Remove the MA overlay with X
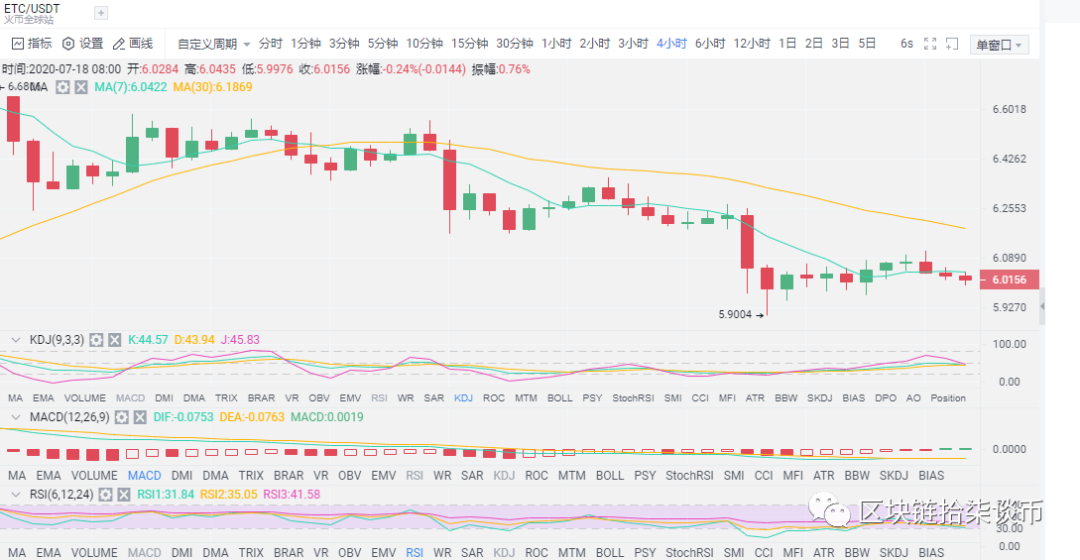Viewport: 1080px width, 560px height. pyautogui.click(x=80, y=88)
